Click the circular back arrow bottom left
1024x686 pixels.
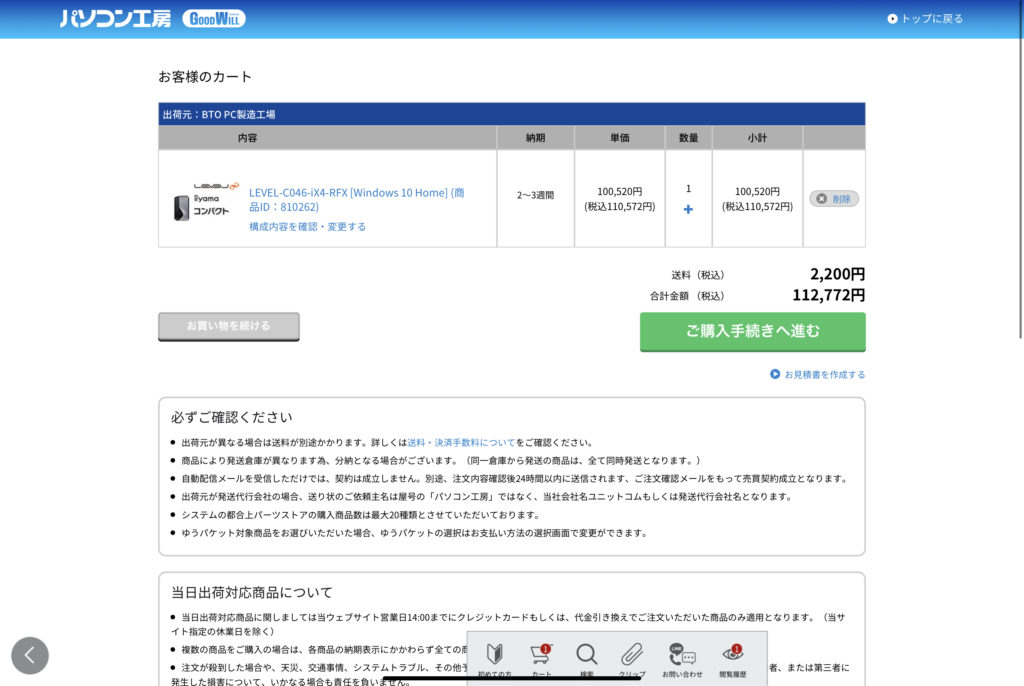tap(30, 655)
